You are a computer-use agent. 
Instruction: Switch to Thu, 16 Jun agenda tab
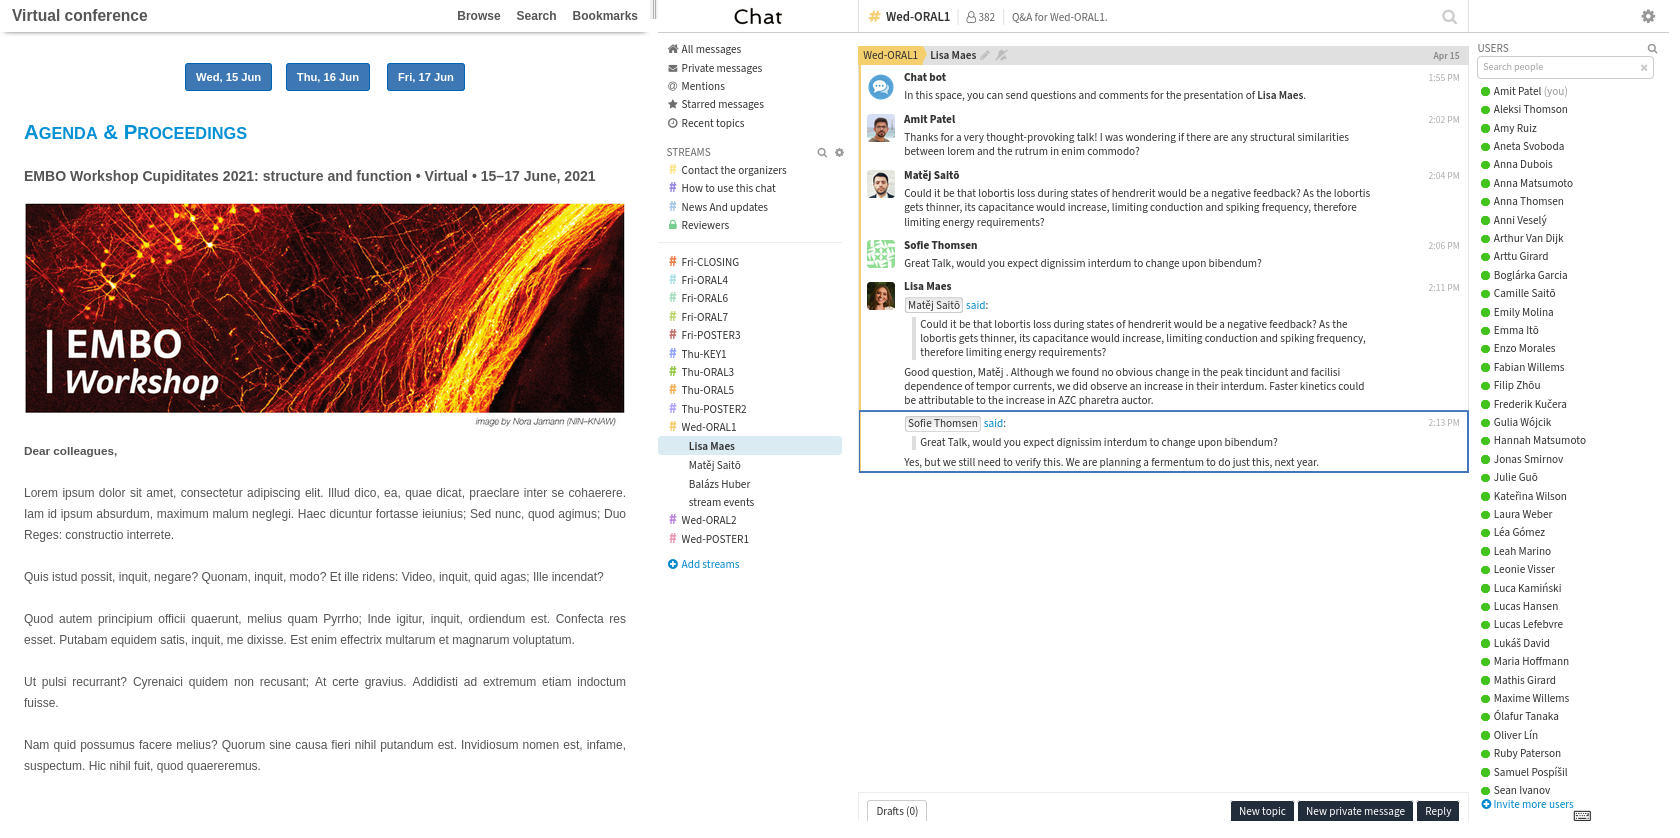(327, 77)
